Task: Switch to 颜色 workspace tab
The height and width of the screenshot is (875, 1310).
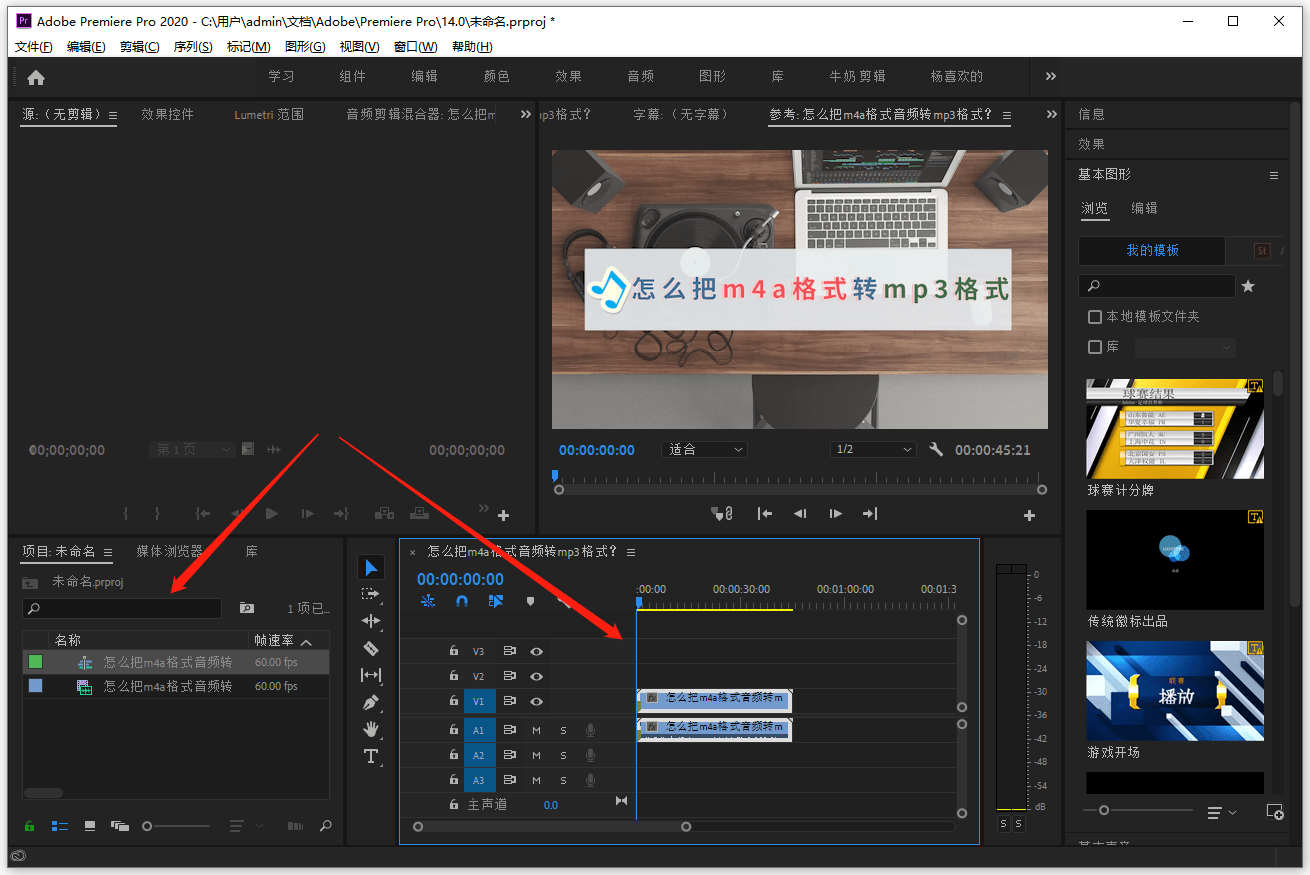Action: click(497, 76)
